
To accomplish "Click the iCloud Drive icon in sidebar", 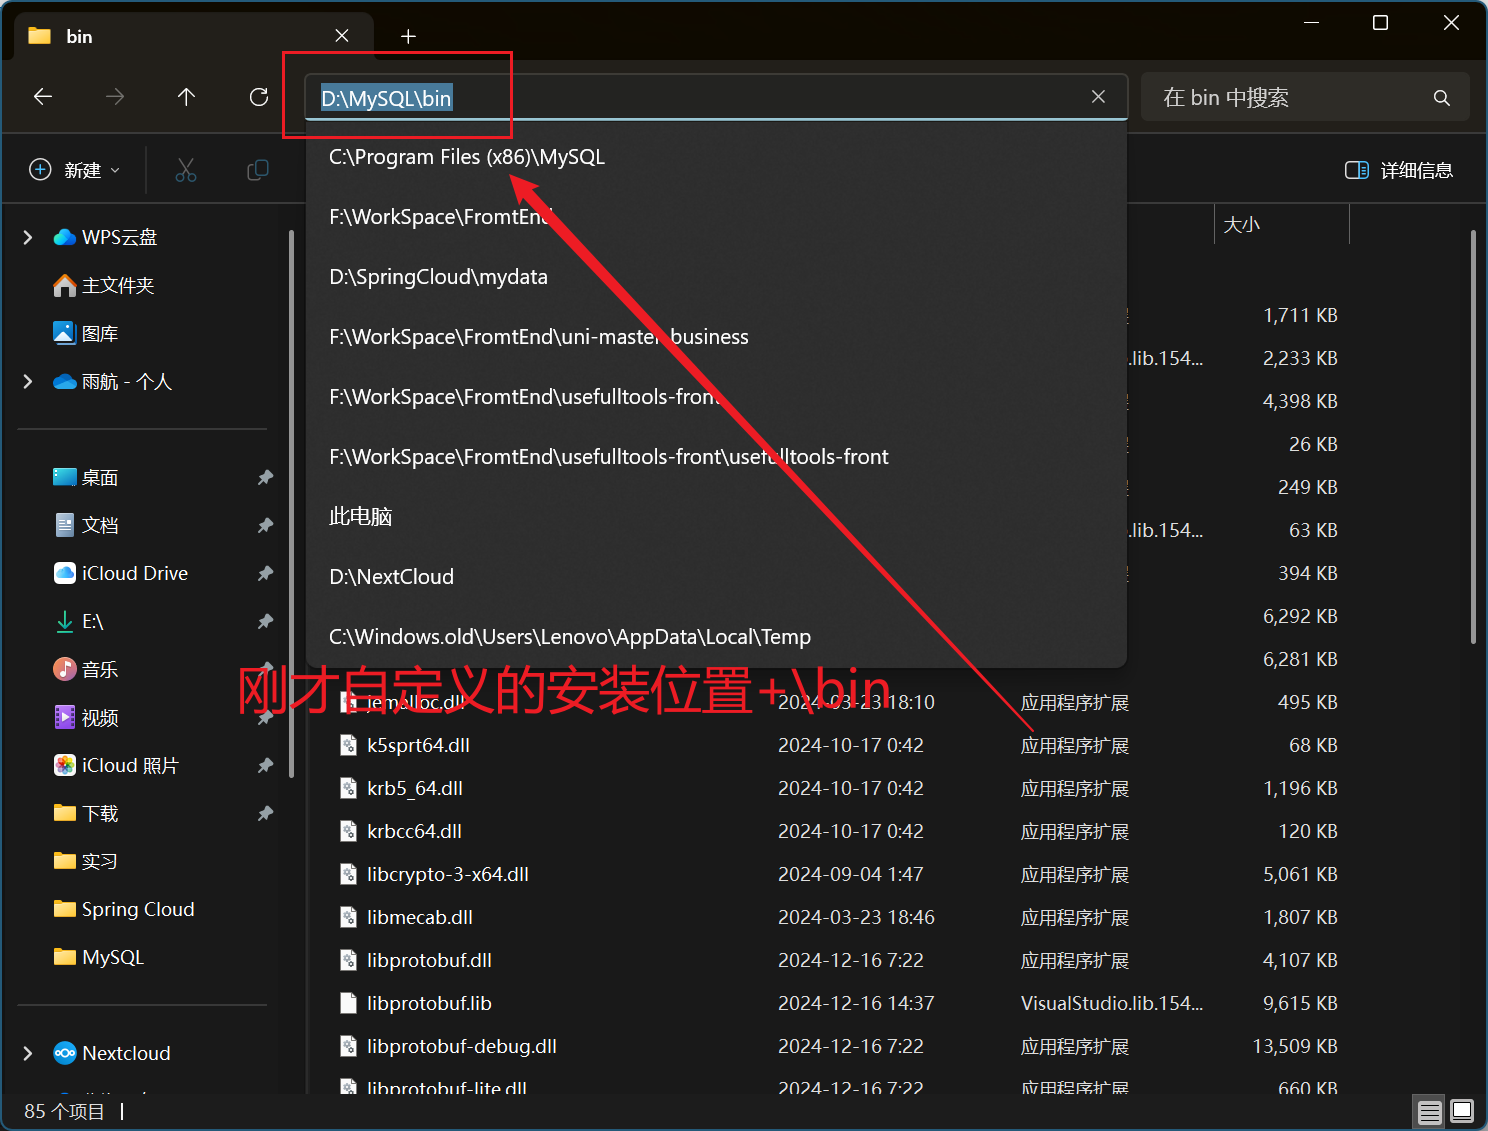I will 65,573.
